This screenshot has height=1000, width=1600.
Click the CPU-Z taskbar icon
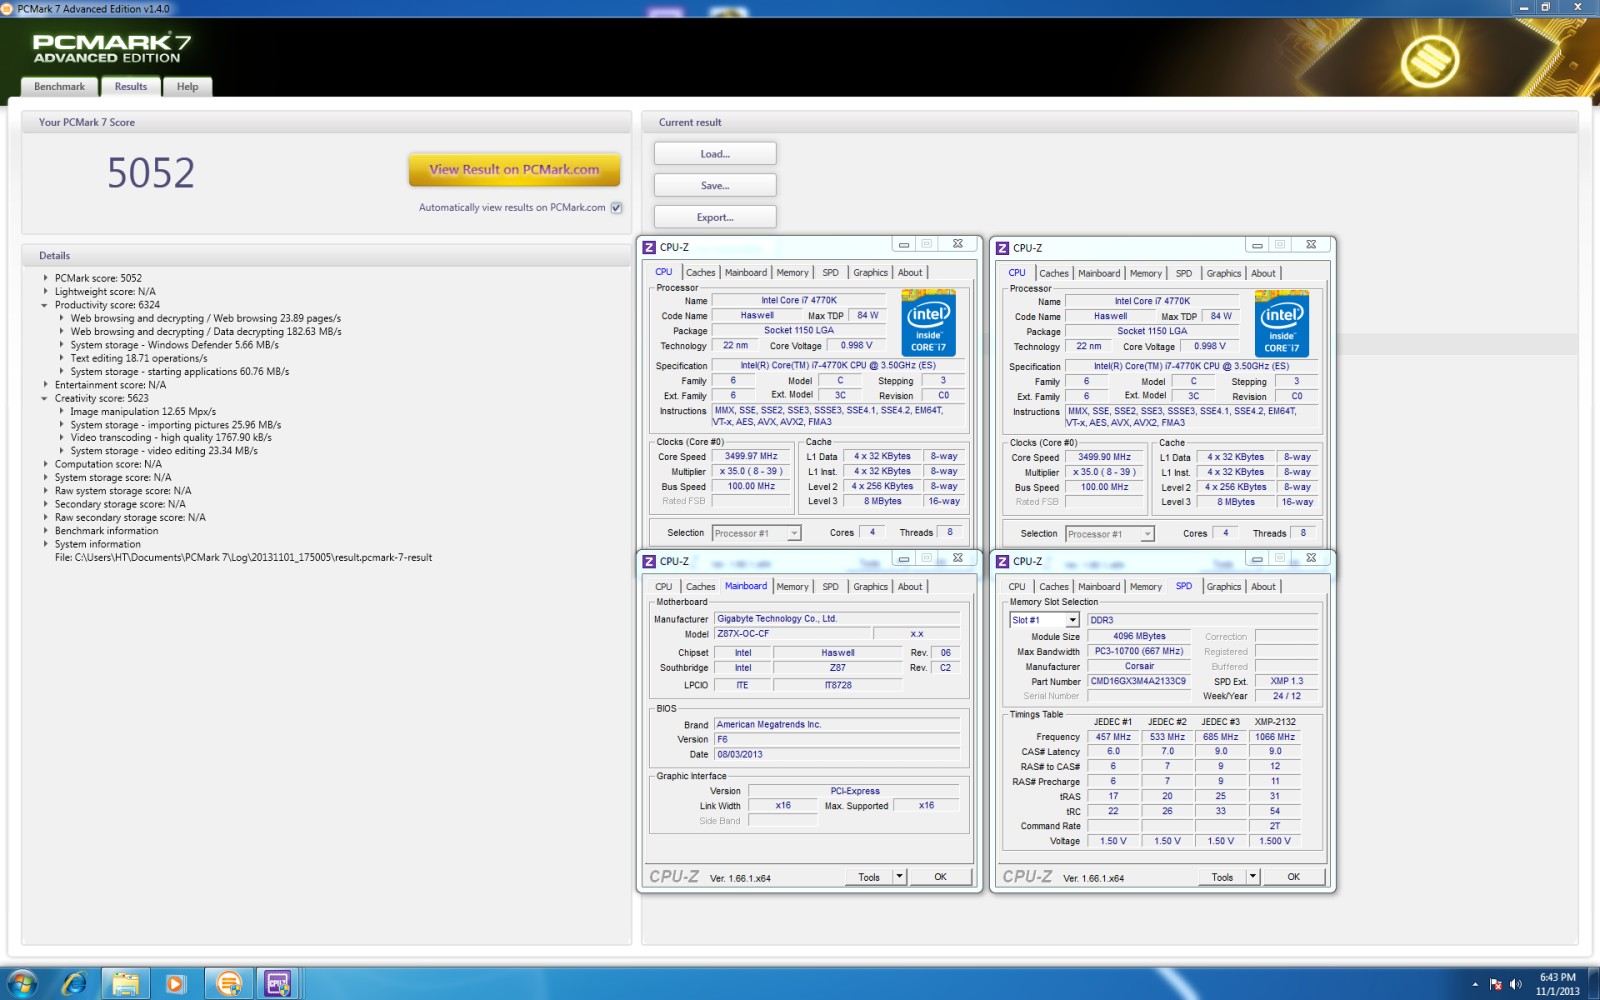pyautogui.click(x=278, y=984)
